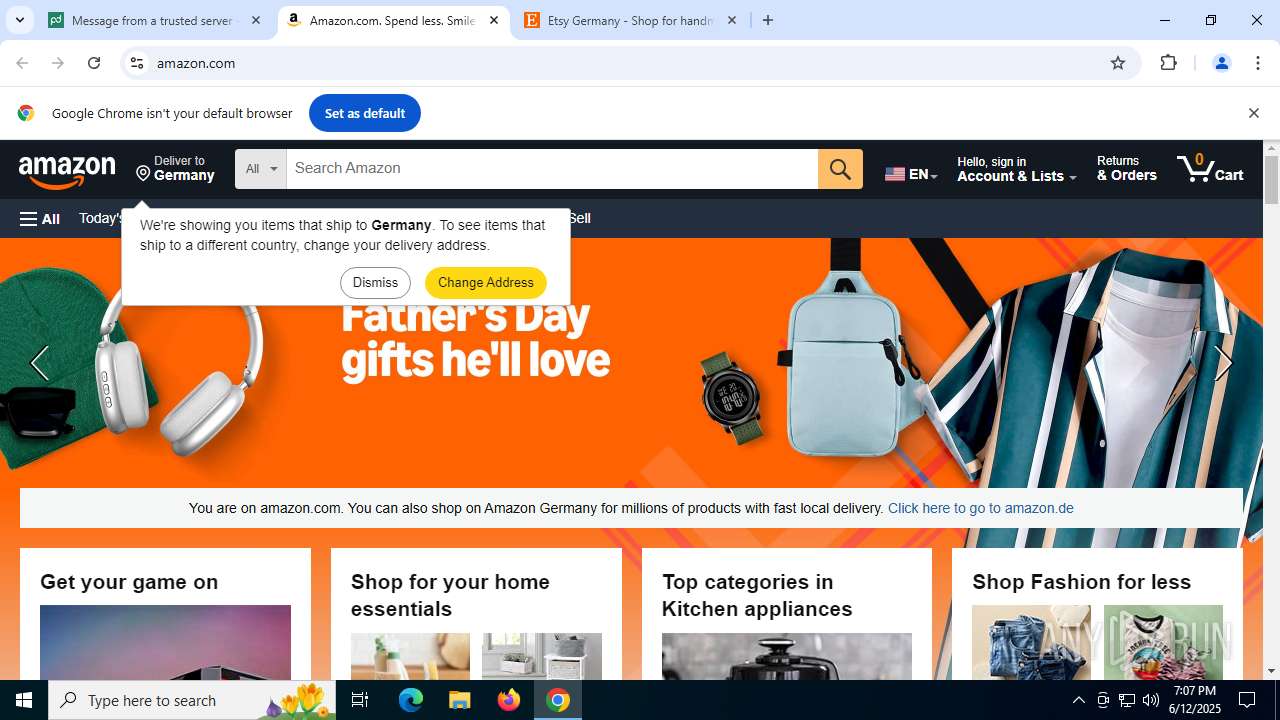Click the yellow Change Address button
Screen dimensions: 1280x720
(486, 283)
